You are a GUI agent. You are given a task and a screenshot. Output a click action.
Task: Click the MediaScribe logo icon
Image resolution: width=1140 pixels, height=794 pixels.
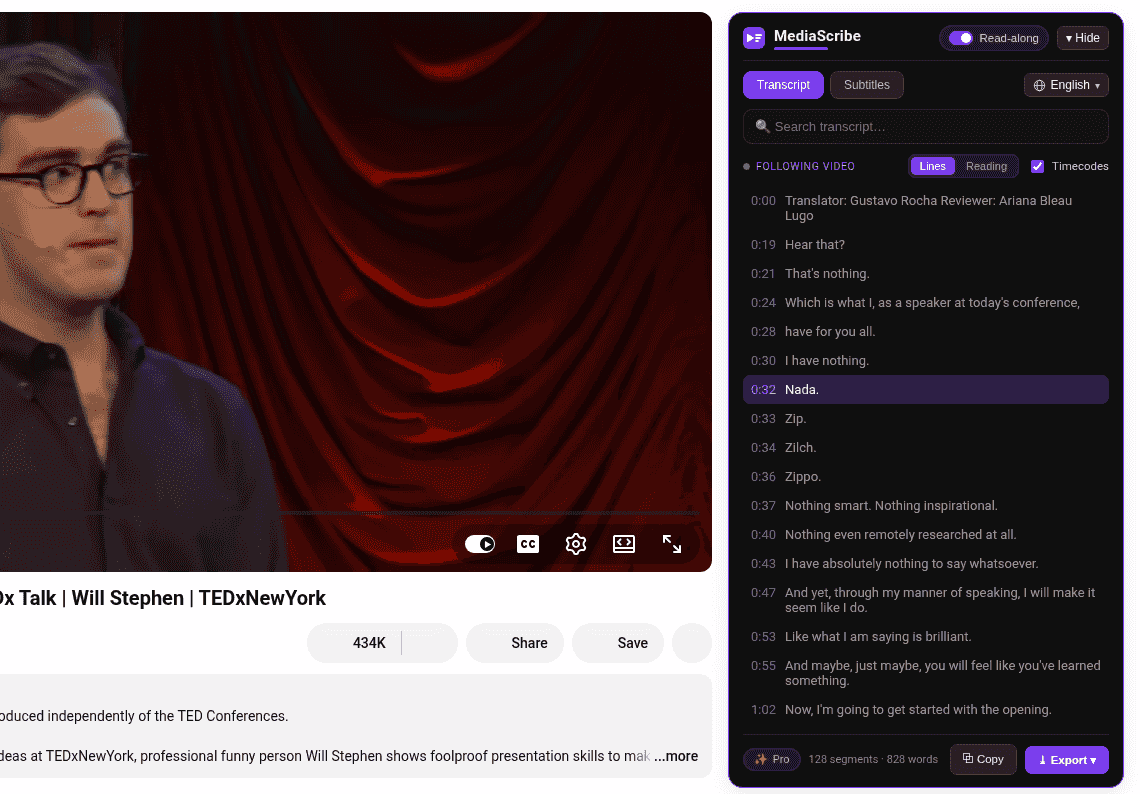(x=754, y=38)
